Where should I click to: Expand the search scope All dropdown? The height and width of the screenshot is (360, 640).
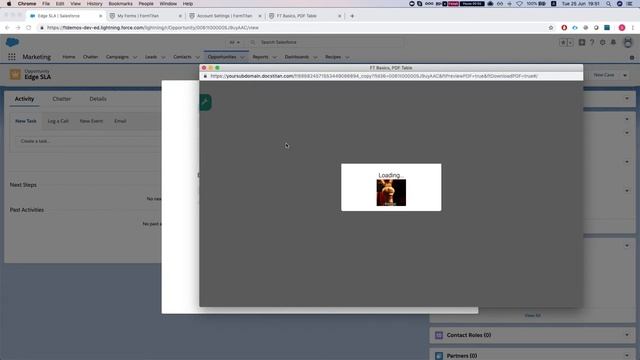[234, 42]
